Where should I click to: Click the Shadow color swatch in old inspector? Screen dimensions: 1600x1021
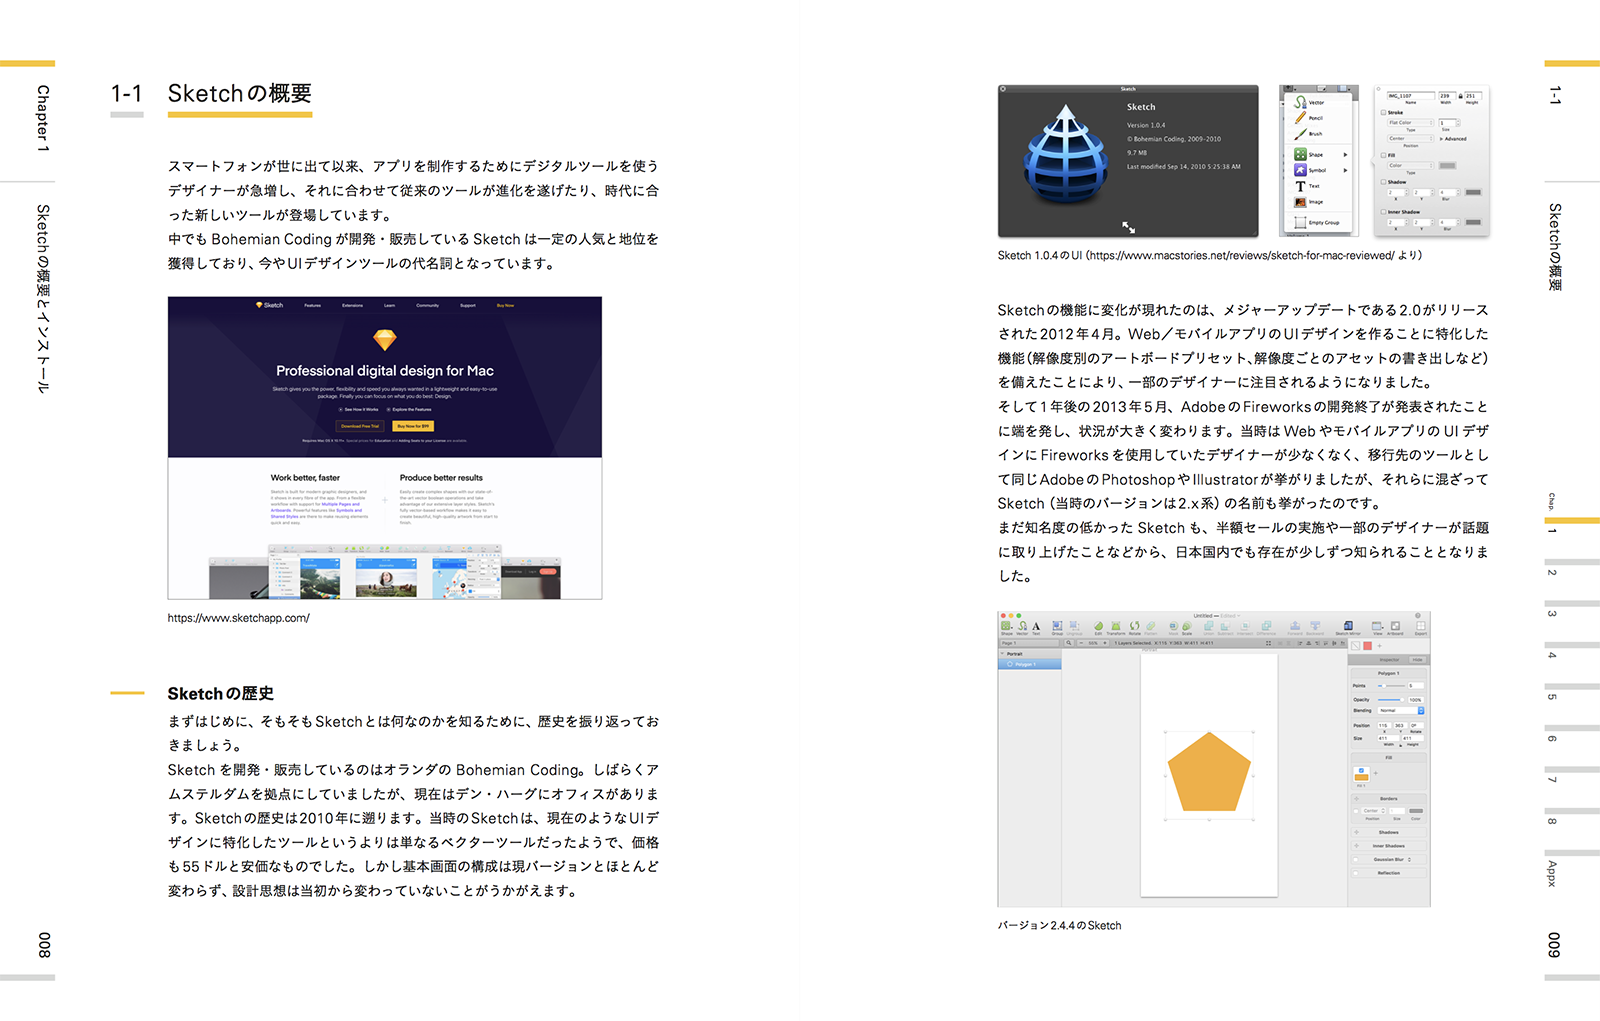[x=1473, y=192]
